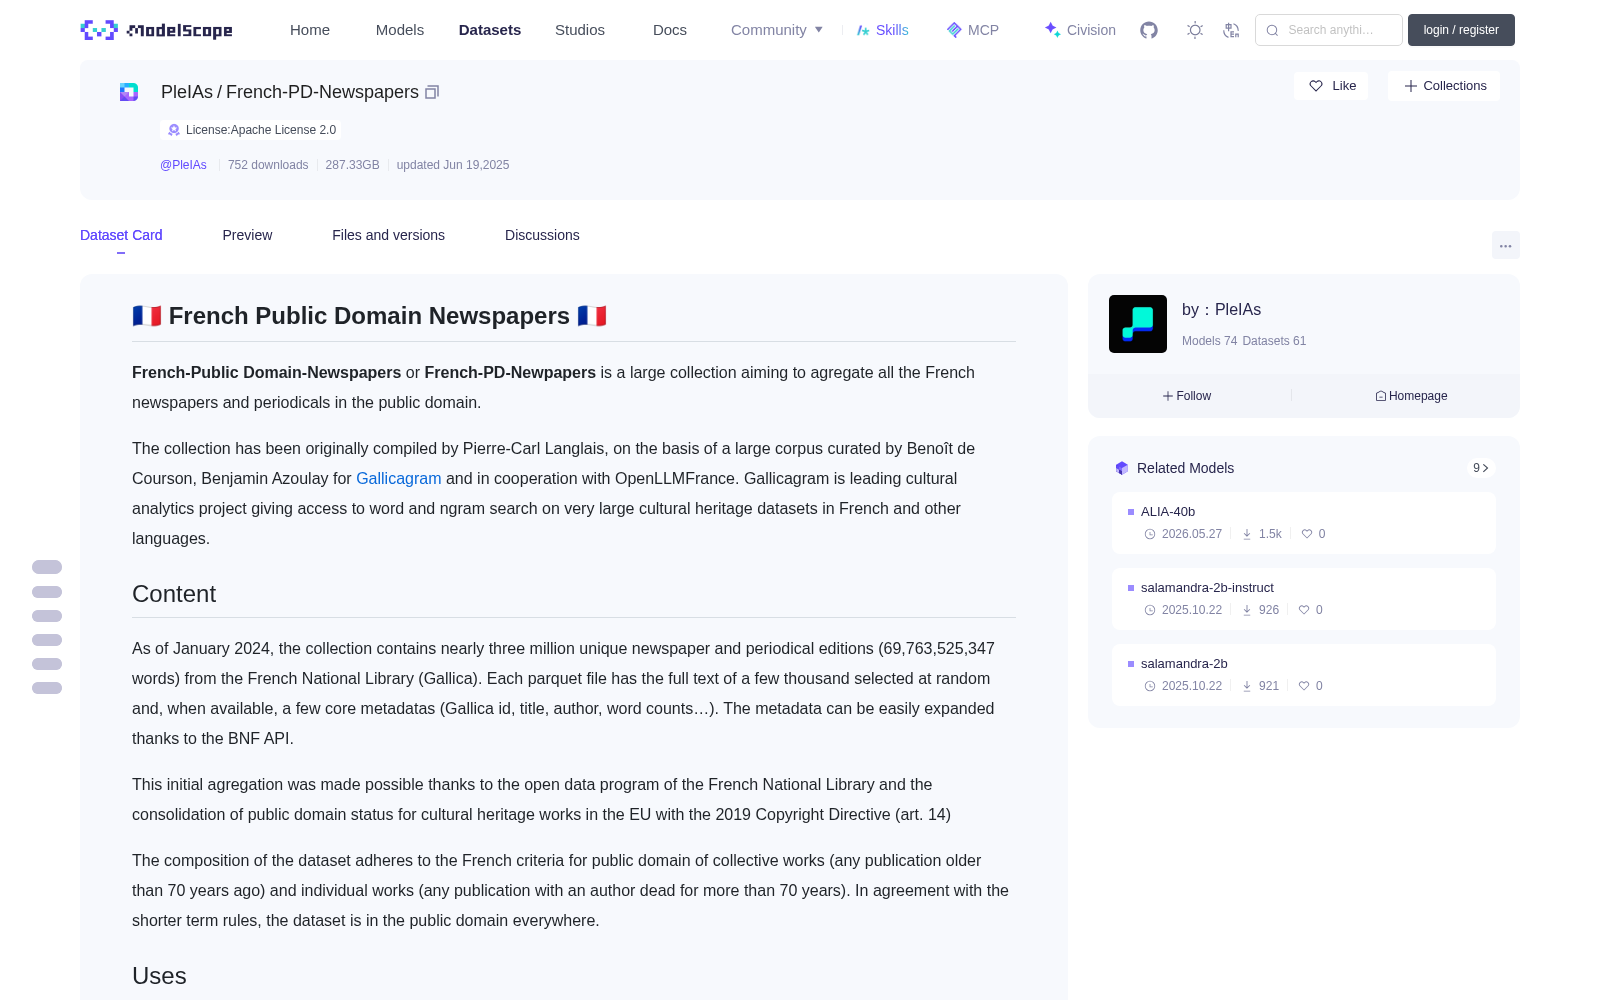The image size is (1600, 1000).
Task: Expand Related Models with the 9 chevron
Action: pos(1481,468)
